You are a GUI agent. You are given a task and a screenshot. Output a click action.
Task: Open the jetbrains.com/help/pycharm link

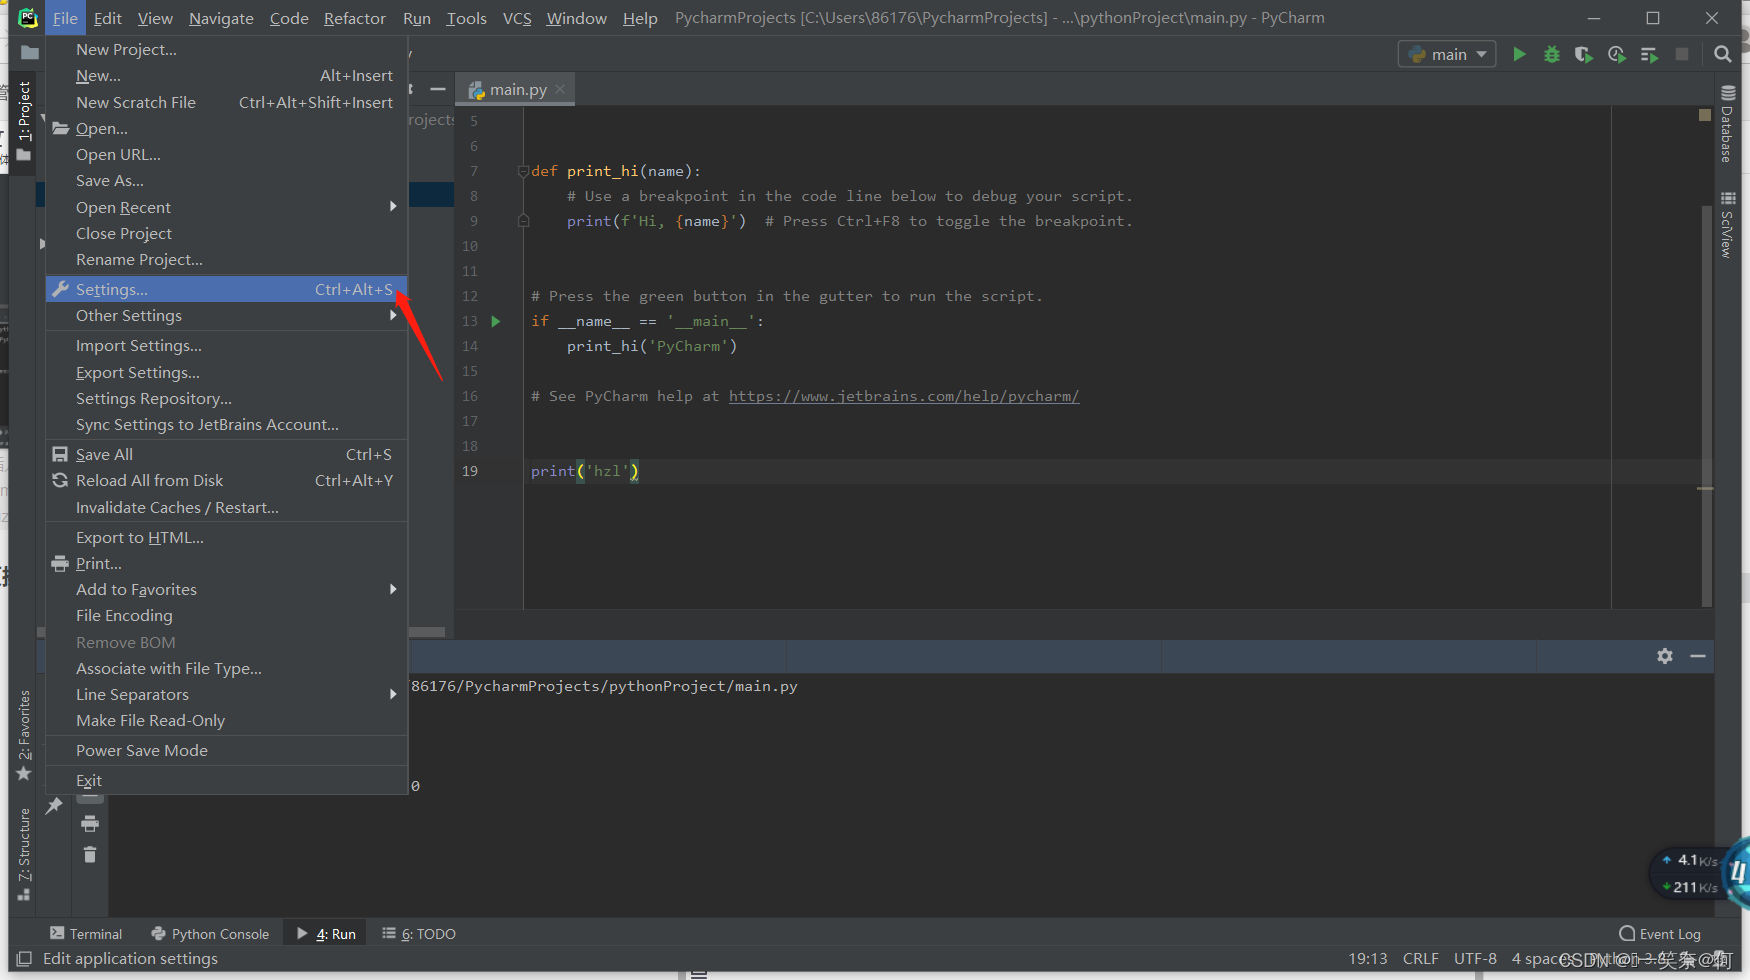click(x=904, y=396)
